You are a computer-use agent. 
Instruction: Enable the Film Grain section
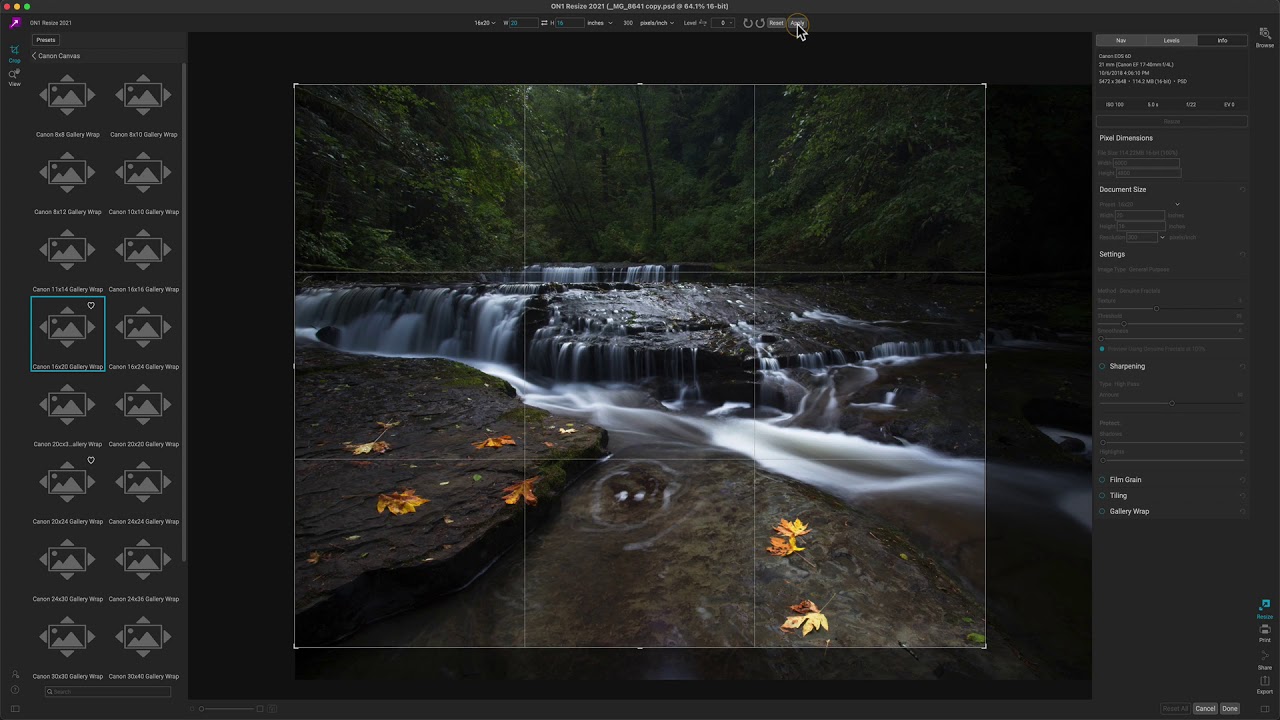1102,480
